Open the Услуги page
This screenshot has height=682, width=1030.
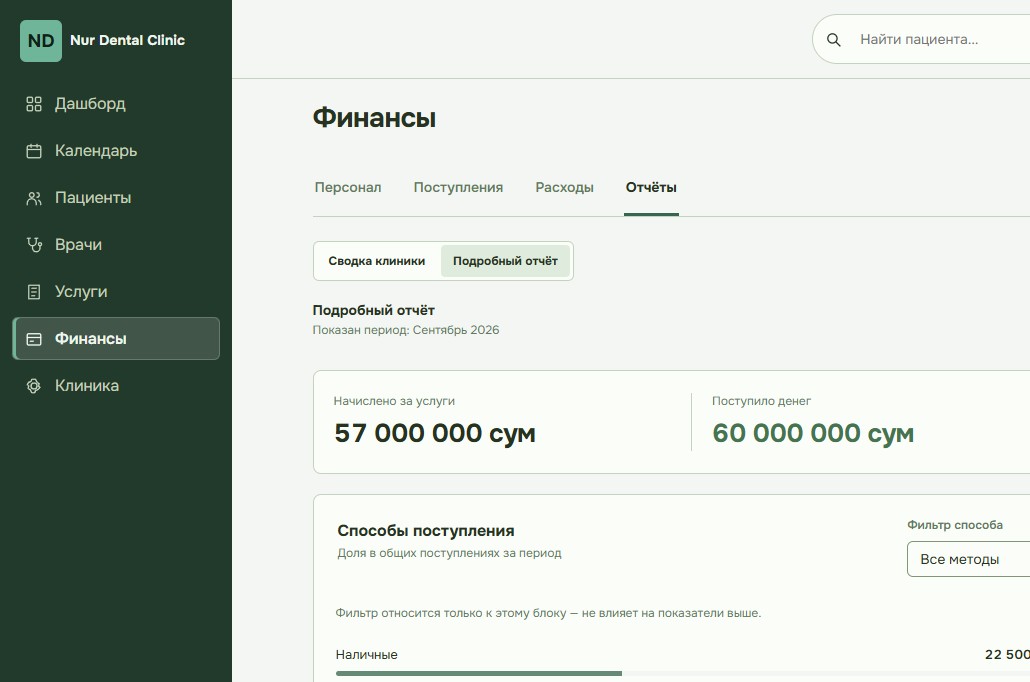116,292
